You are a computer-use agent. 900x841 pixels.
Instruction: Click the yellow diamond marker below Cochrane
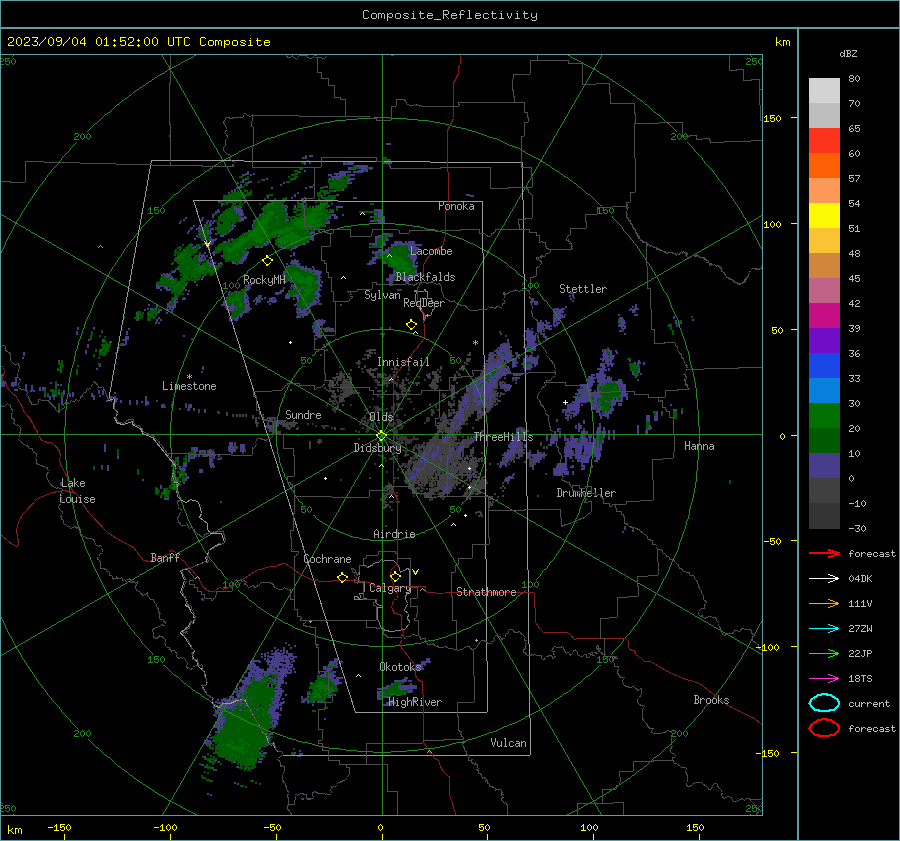(x=342, y=577)
